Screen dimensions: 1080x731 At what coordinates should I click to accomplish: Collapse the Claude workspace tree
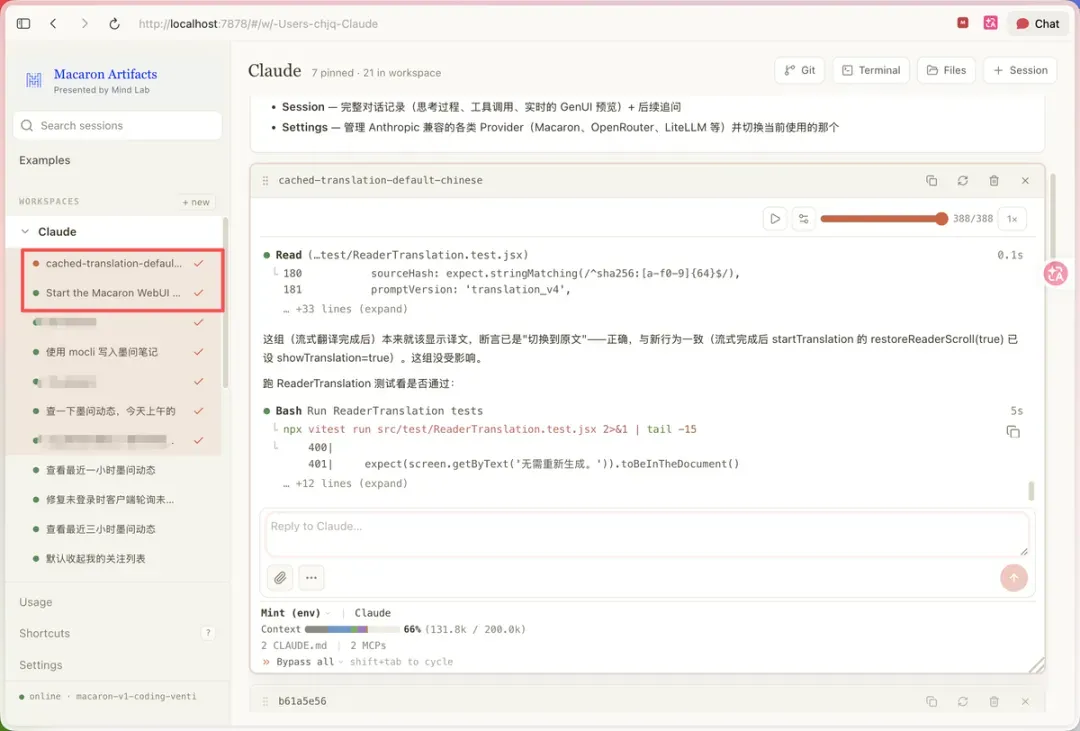point(25,231)
